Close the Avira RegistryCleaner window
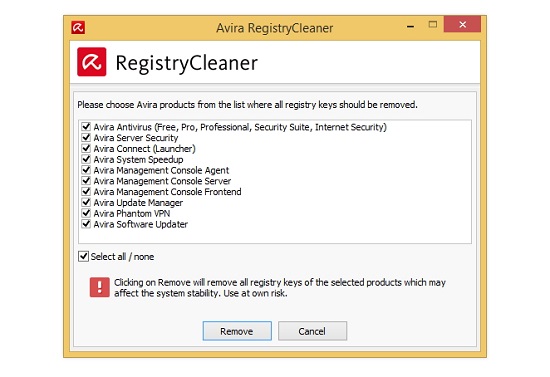 pyautogui.click(x=462, y=25)
